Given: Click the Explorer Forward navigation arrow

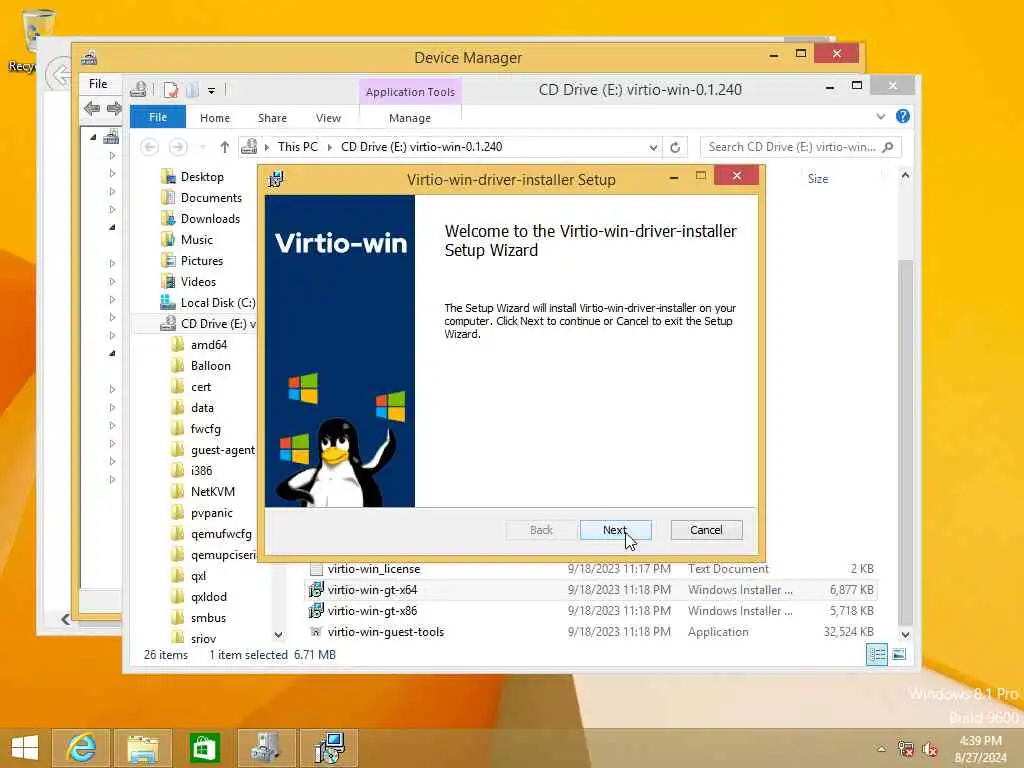Looking at the screenshot, I should pyautogui.click(x=178, y=147).
